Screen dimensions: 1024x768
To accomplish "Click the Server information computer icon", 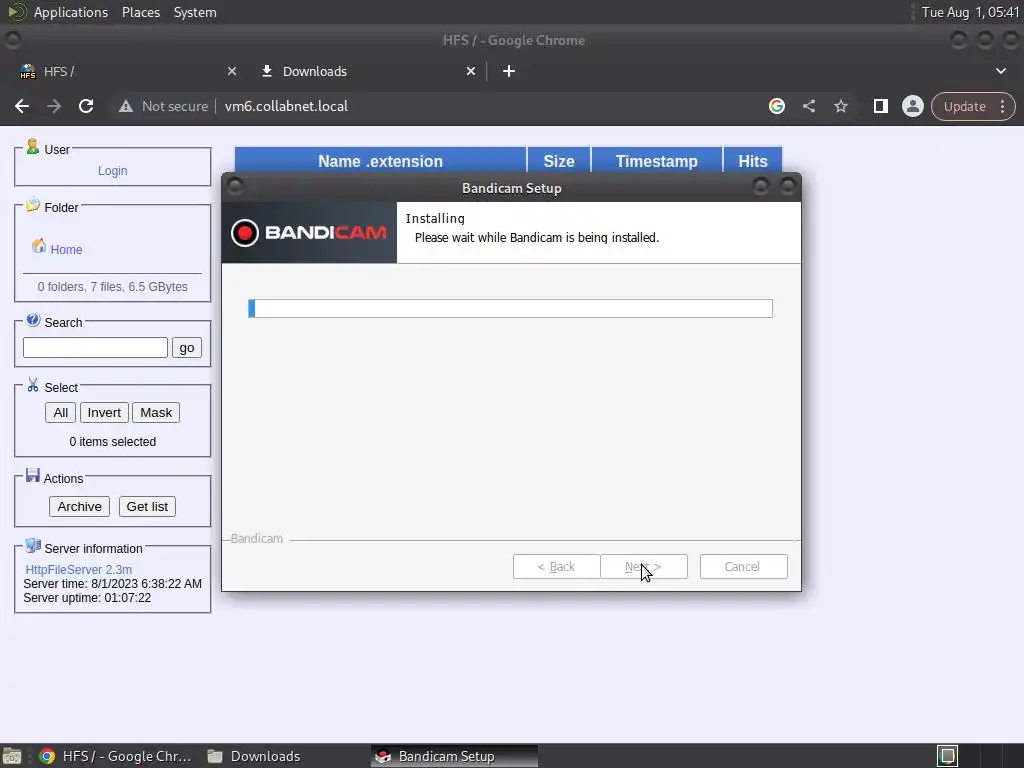I will click(33, 546).
